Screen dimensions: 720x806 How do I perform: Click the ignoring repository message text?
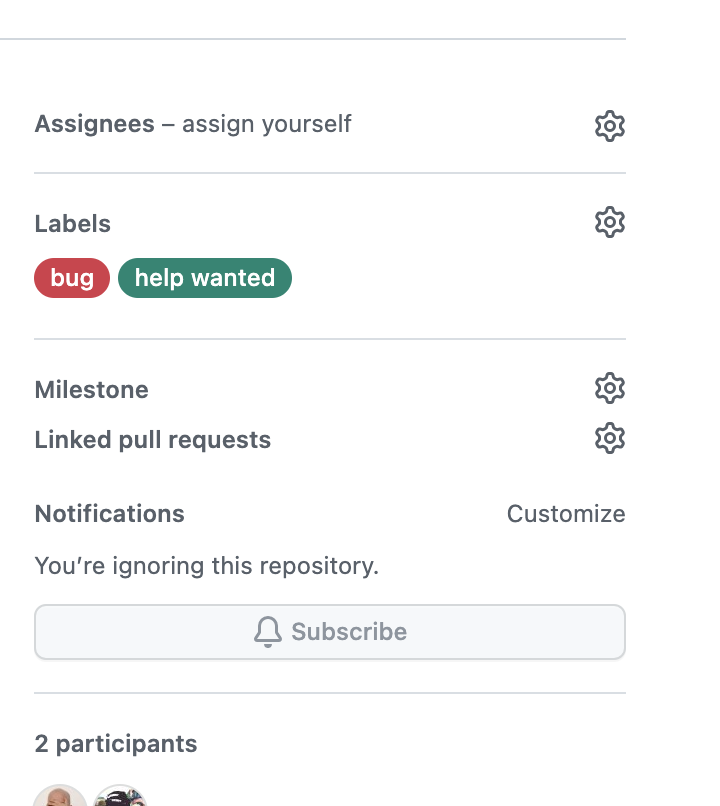coord(207,565)
